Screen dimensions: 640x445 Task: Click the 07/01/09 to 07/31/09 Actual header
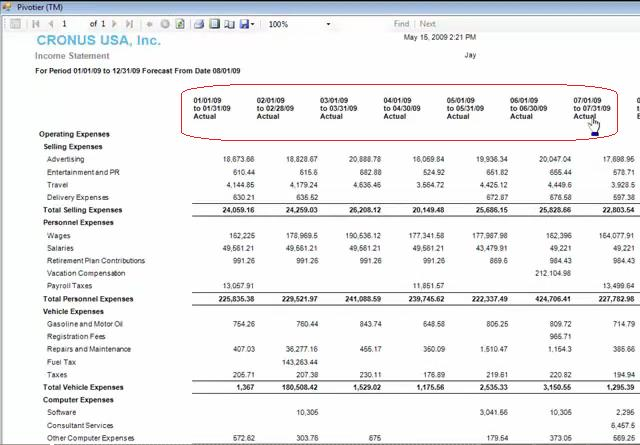[x=592, y=108]
